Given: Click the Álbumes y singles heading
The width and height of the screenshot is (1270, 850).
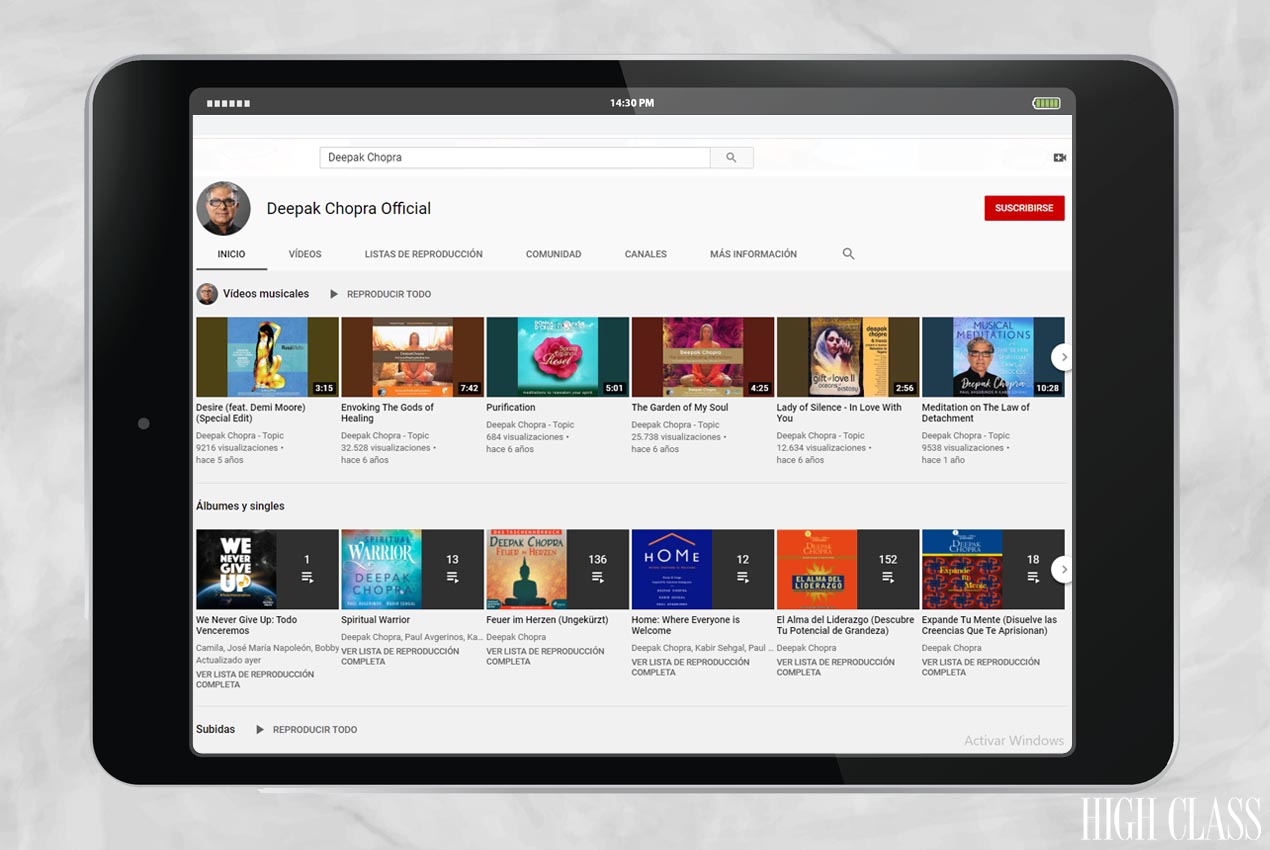Looking at the screenshot, I should (x=240, y=506).
